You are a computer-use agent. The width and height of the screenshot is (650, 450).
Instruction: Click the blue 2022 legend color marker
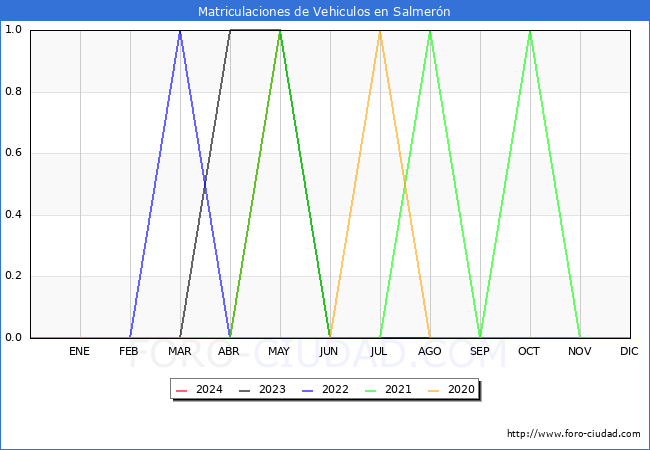tap(308, 390)
